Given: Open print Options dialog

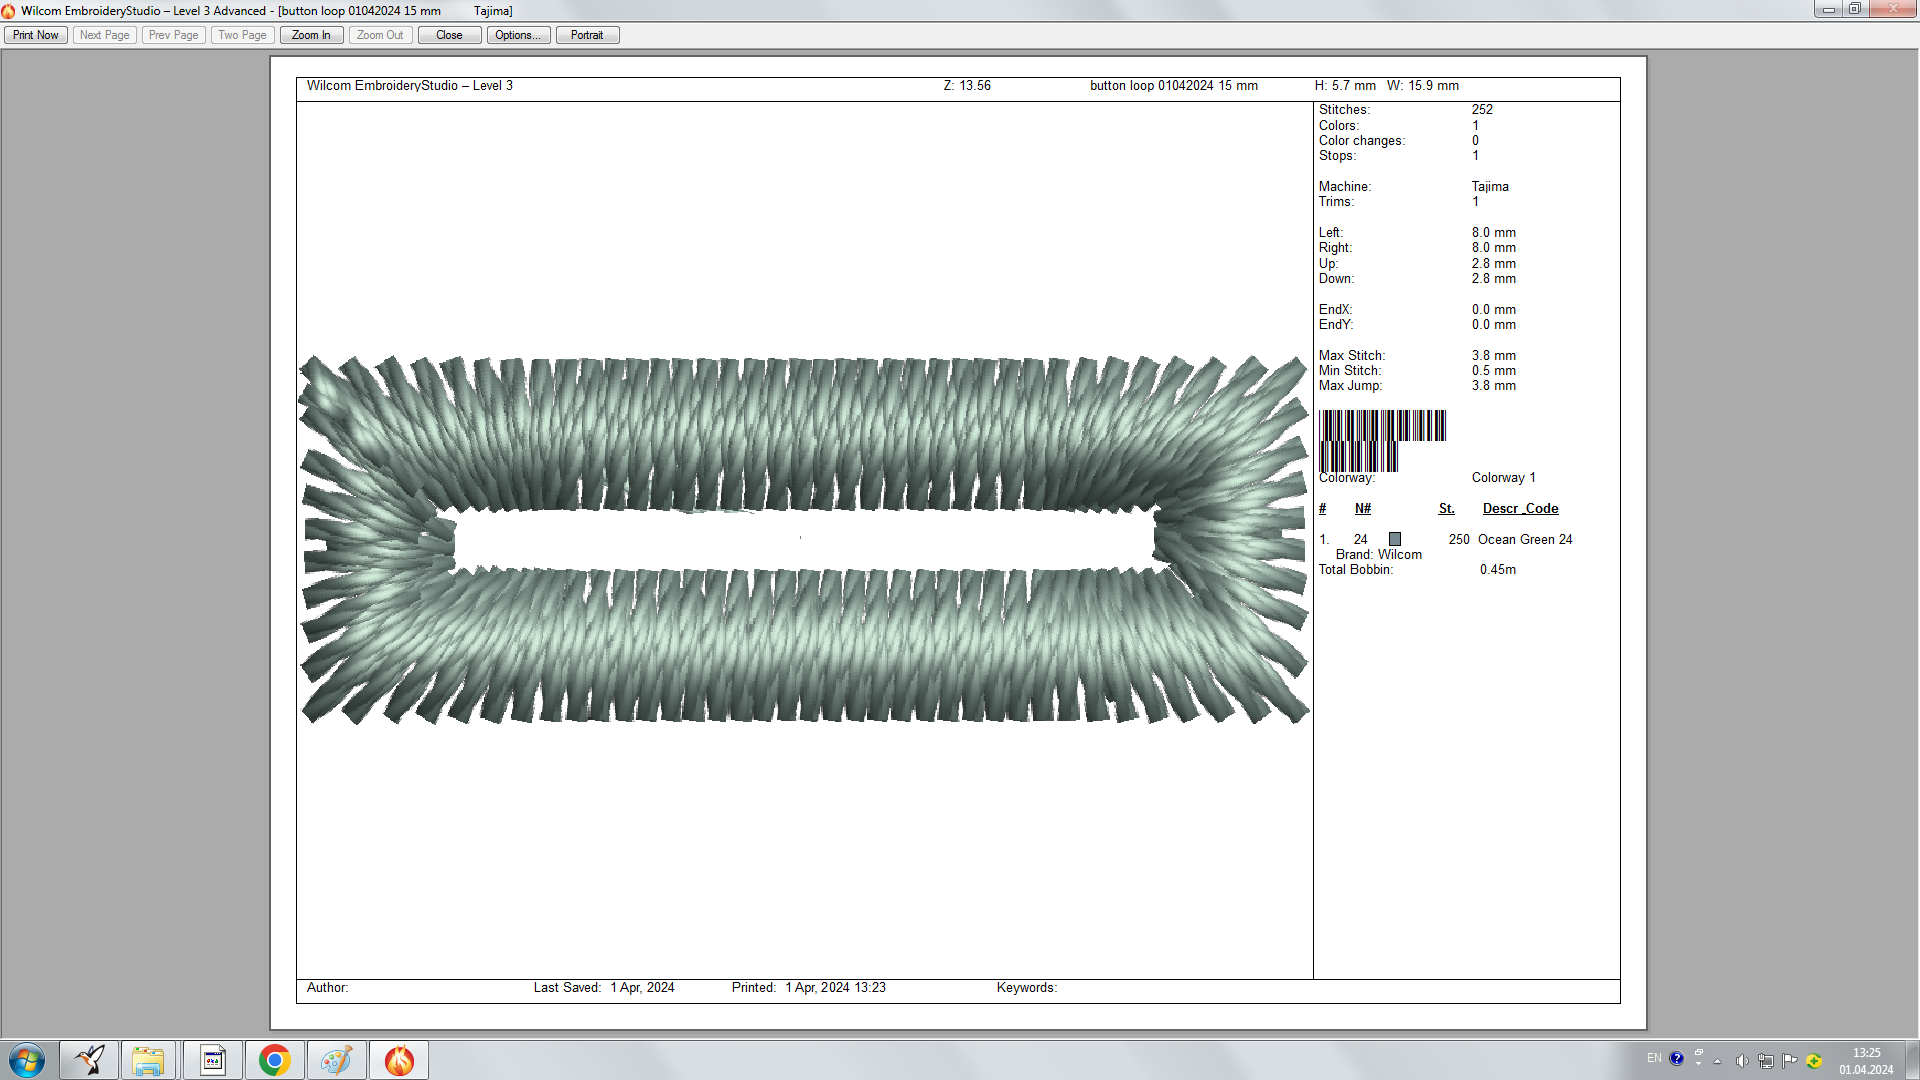Looking at the screenshot, I should click(518, 35).
